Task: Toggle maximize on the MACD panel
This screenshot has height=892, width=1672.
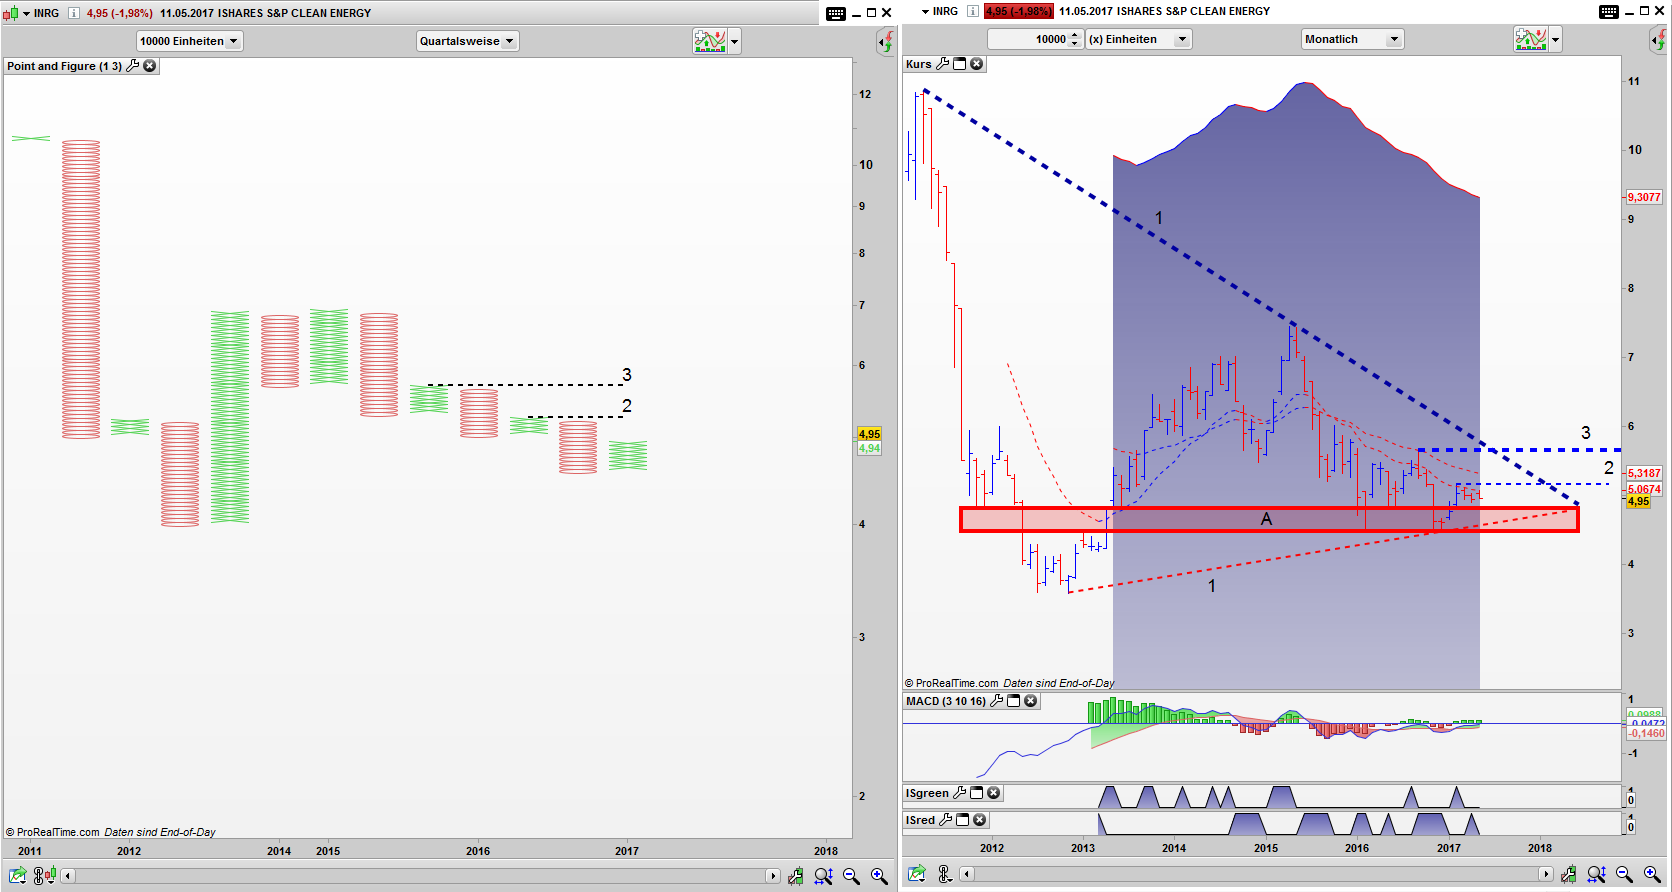Action: pyautogui.click(x=1013, y=701)
